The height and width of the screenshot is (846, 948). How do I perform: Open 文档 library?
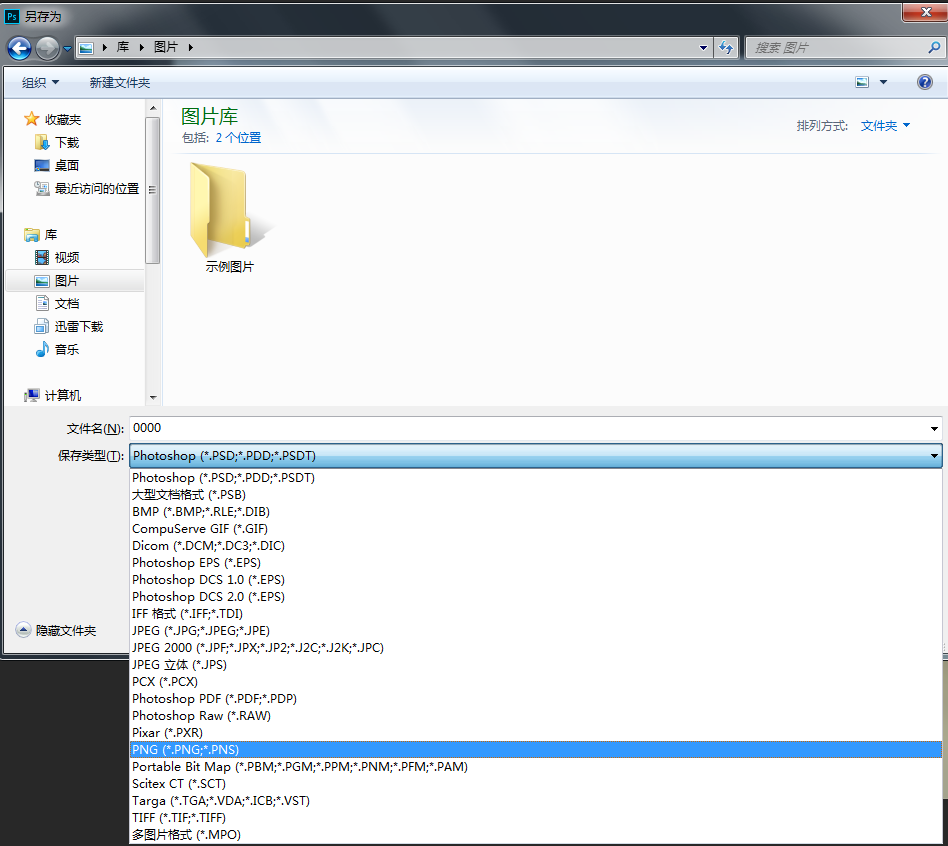coord(67,304)
